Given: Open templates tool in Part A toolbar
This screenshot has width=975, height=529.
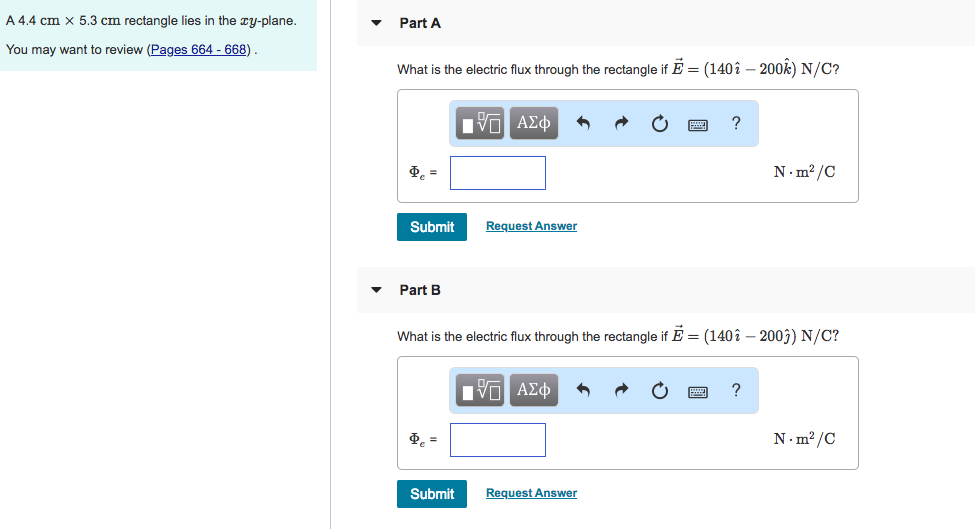Looking at the screenshot, I should [482, 123].
